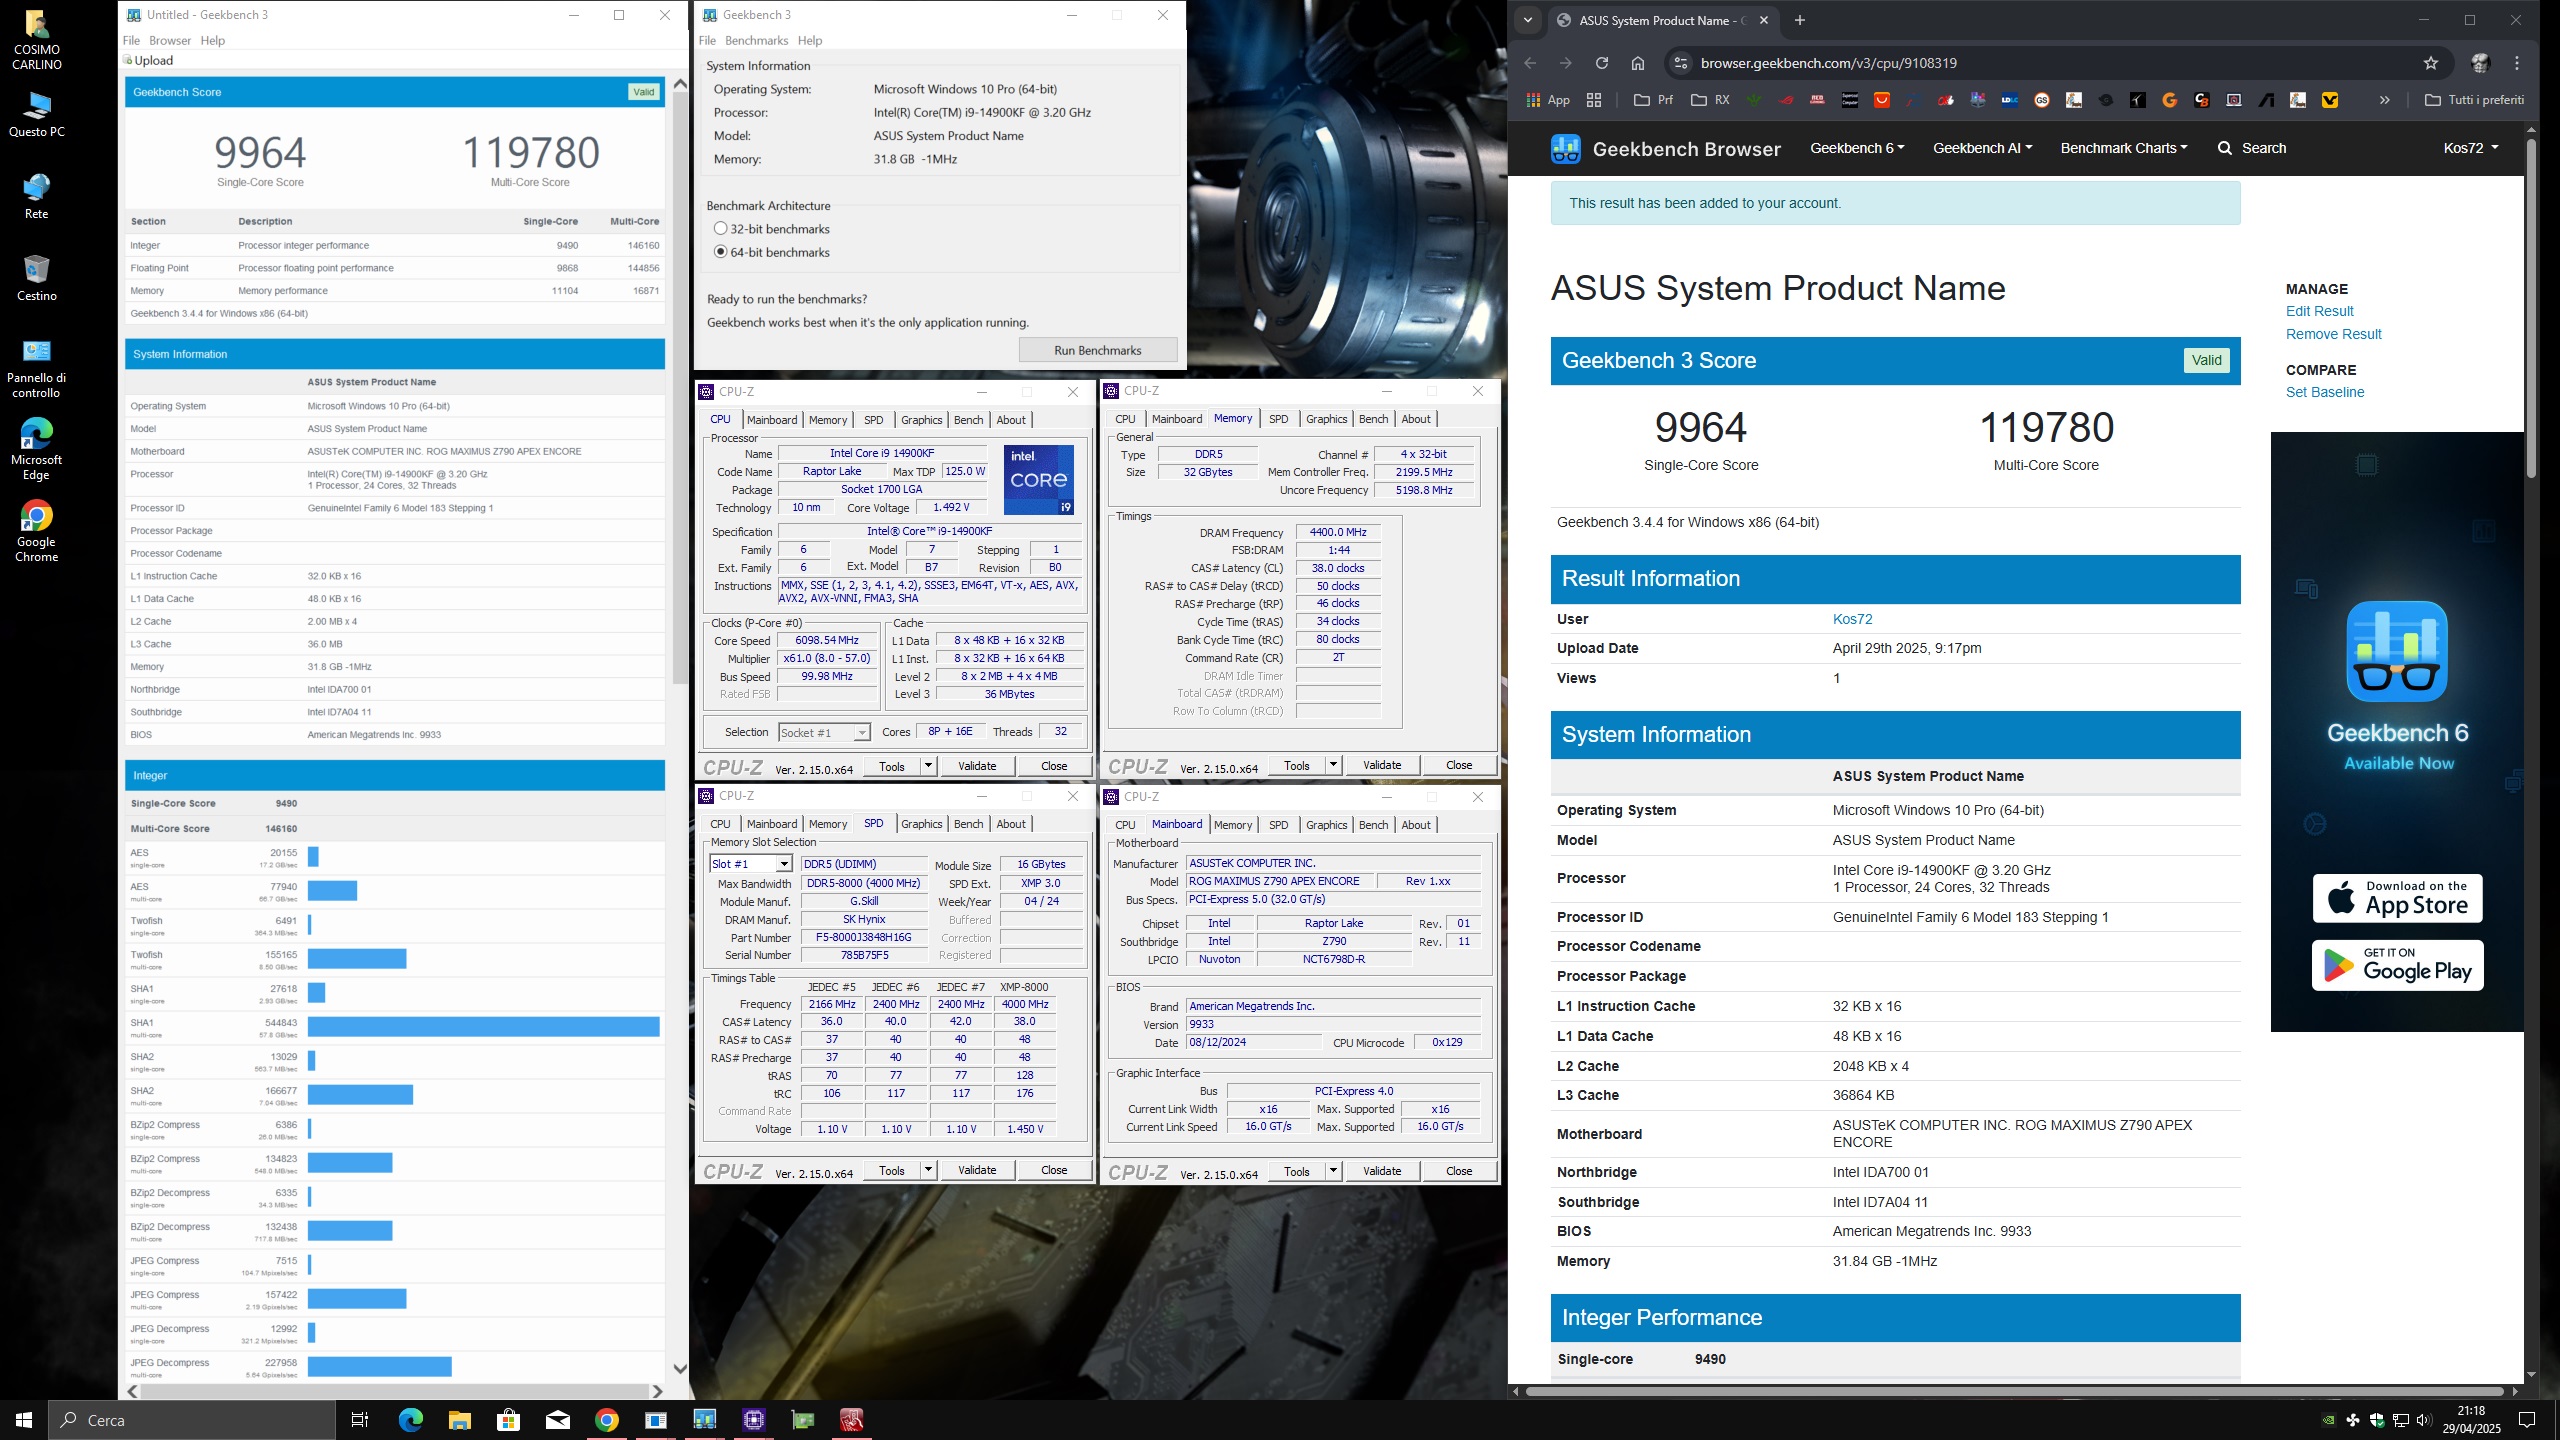Image resolution: width=2560 pixels, height=1440 pixels.
Task: Open Tools dropdown arrow in CPU-Z Memory window
Action: (x=1333, y=765)
